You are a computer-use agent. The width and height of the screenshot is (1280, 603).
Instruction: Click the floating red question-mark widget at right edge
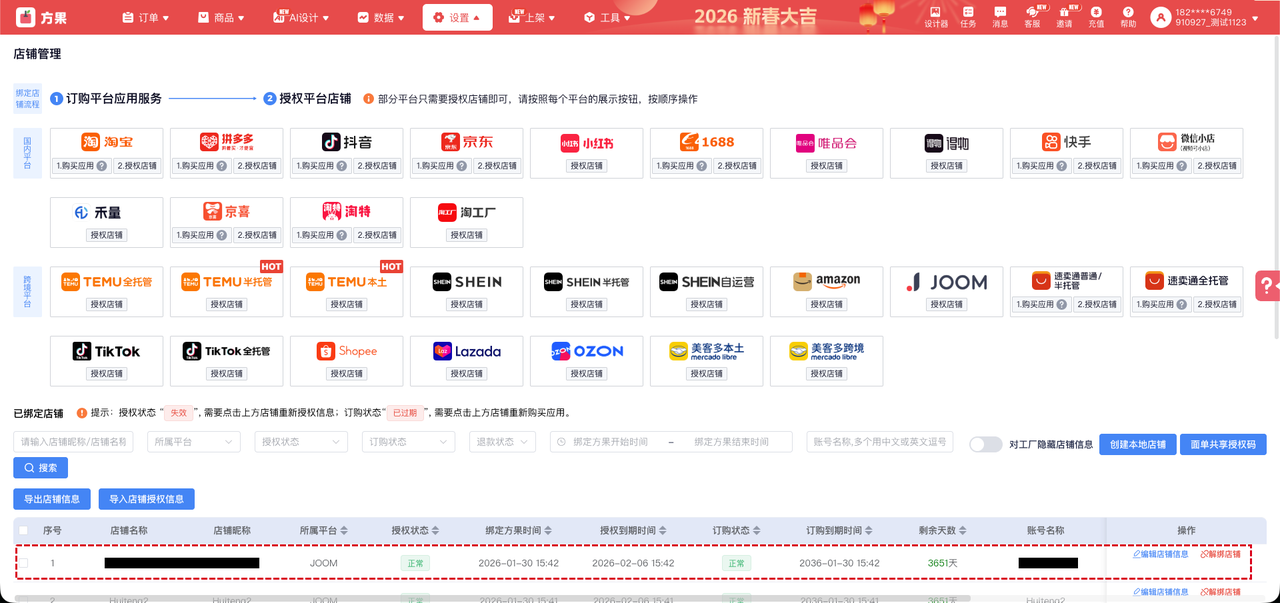pyautogui.click(x=1268, y=284)
